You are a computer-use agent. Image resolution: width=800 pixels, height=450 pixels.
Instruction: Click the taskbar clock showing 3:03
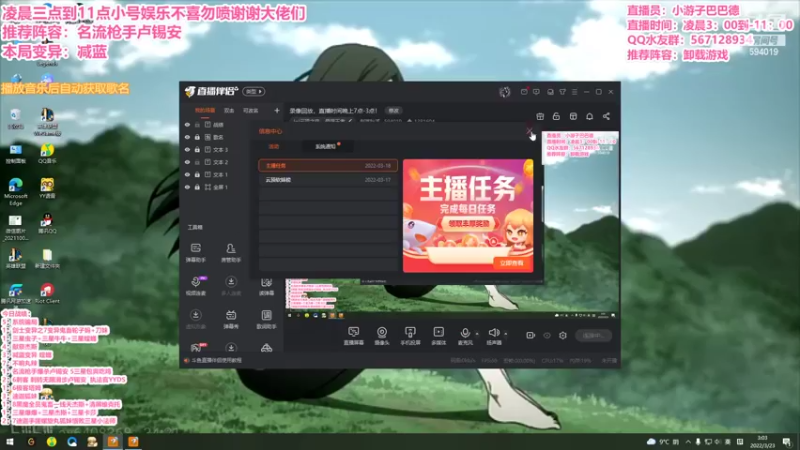[762, 442]
